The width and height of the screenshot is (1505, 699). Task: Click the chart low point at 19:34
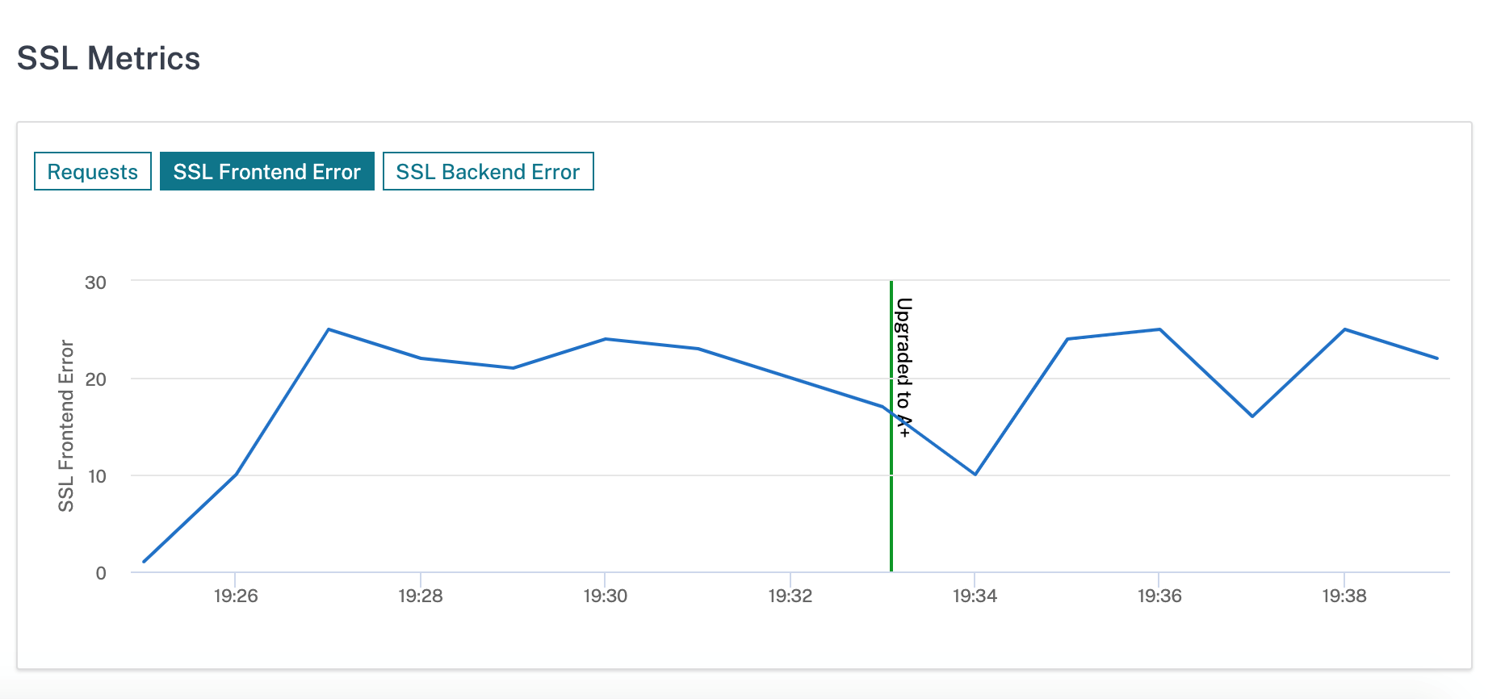[975, 474]
